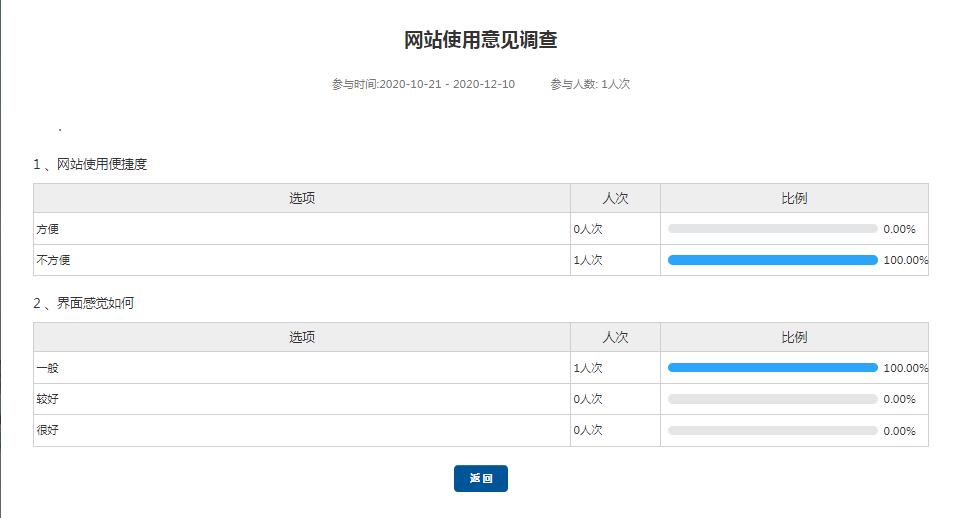Click the 方便 option row label
Image resolution: width=954 pixels, height=518 pixels.
(48, 229)
